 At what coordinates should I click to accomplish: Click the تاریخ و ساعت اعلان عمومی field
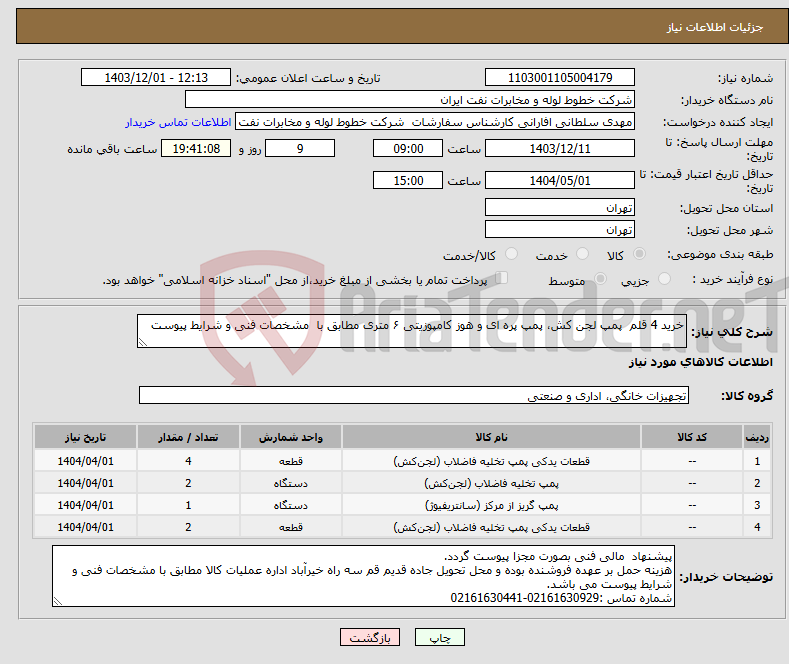tap(156, 77)
